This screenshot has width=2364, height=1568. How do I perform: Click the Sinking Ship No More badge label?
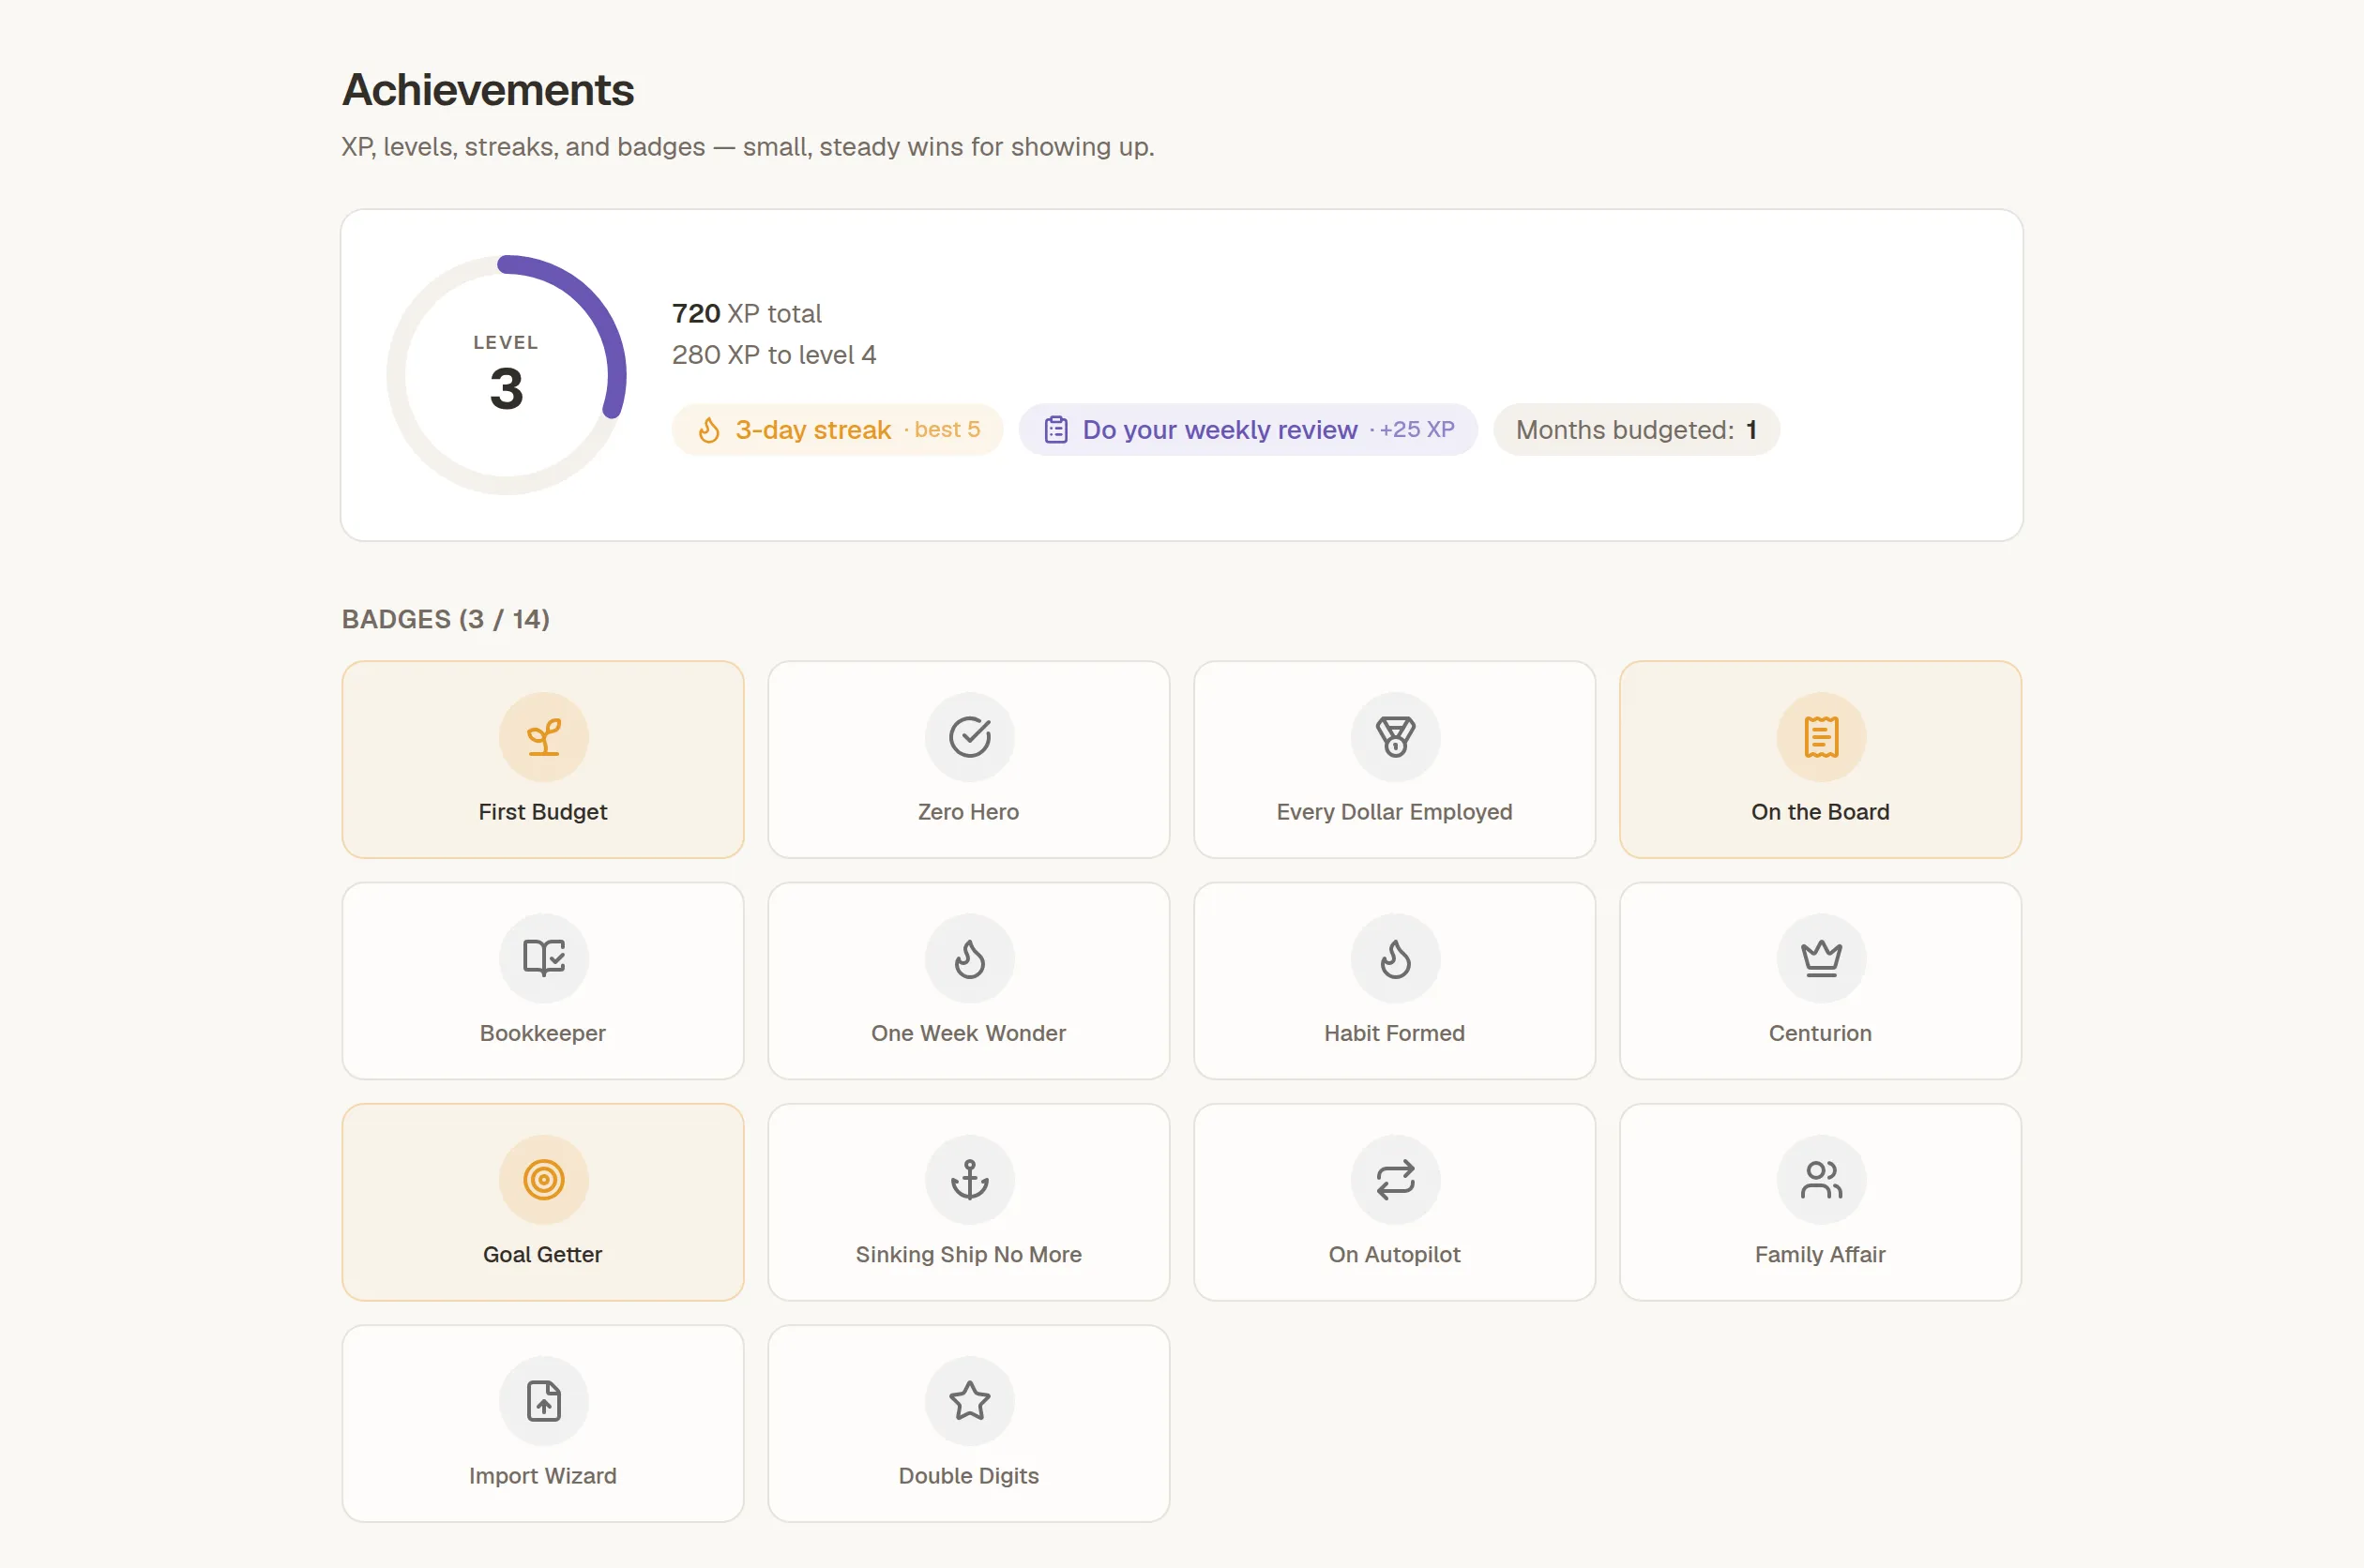[x=969, y=1254]
